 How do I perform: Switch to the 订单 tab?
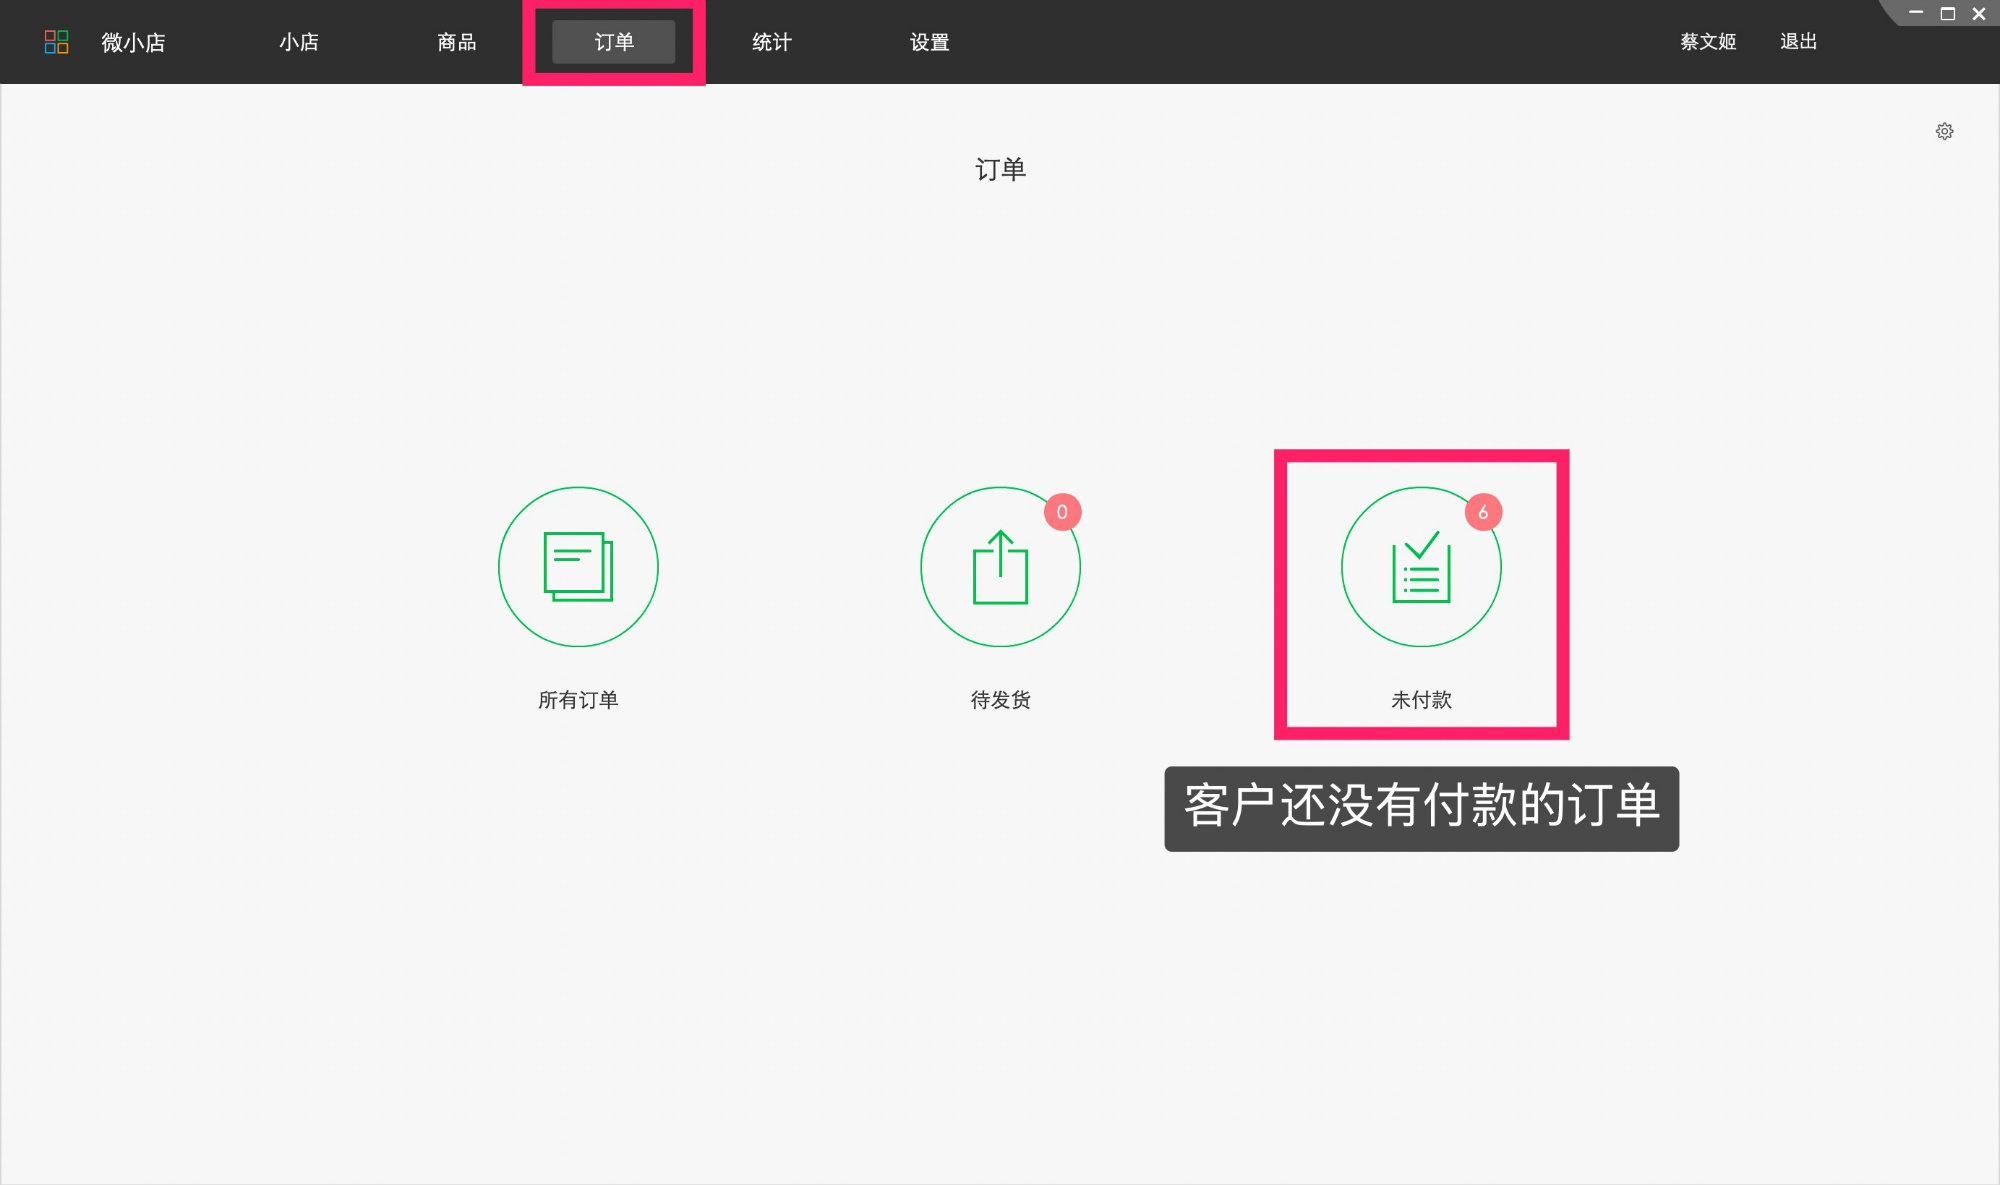[614, 41]
